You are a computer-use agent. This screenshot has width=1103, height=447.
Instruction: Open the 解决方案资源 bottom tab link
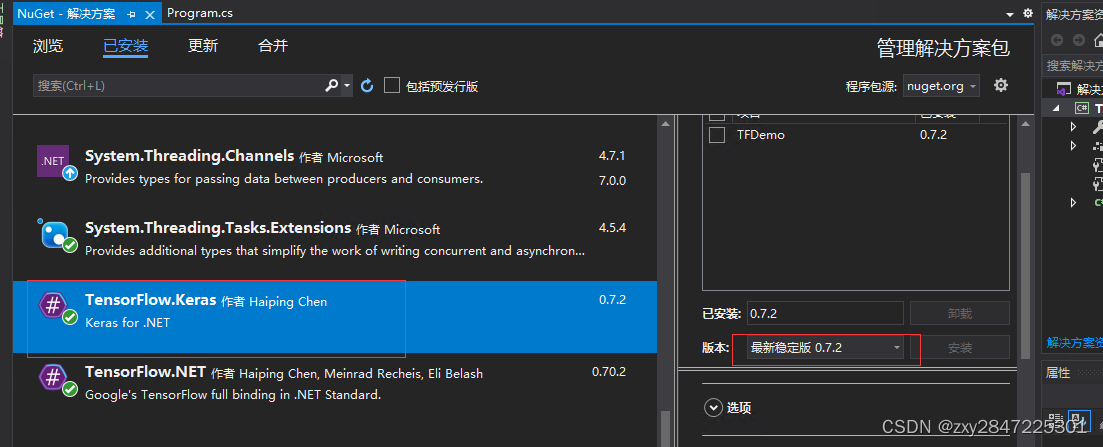click(1074, 343)
